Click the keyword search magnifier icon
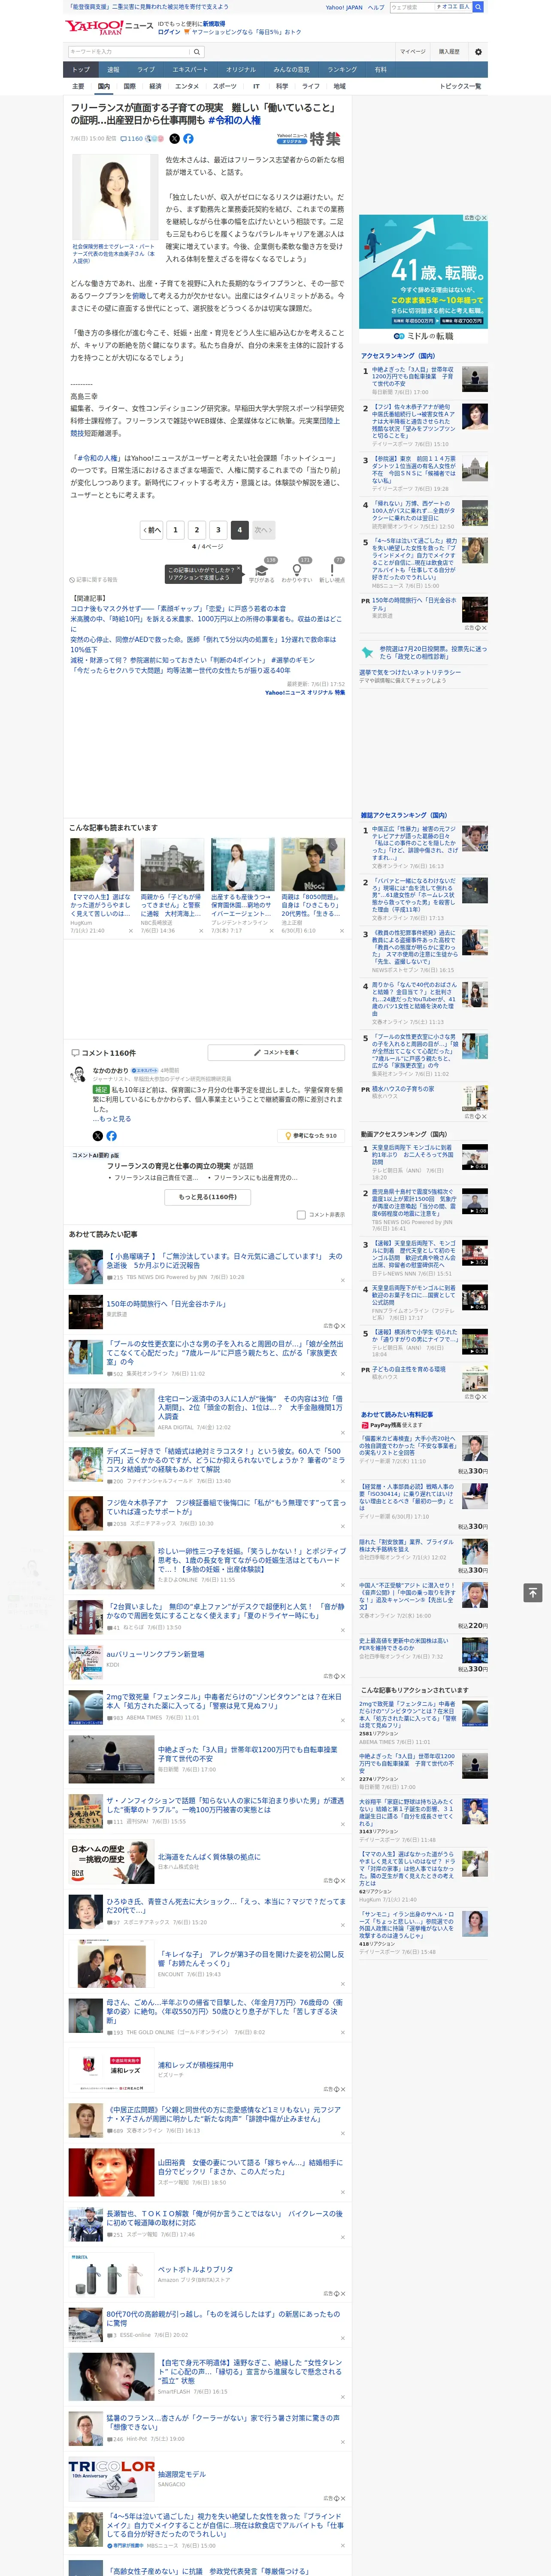The image size is (551, 2576). [197, 52]
